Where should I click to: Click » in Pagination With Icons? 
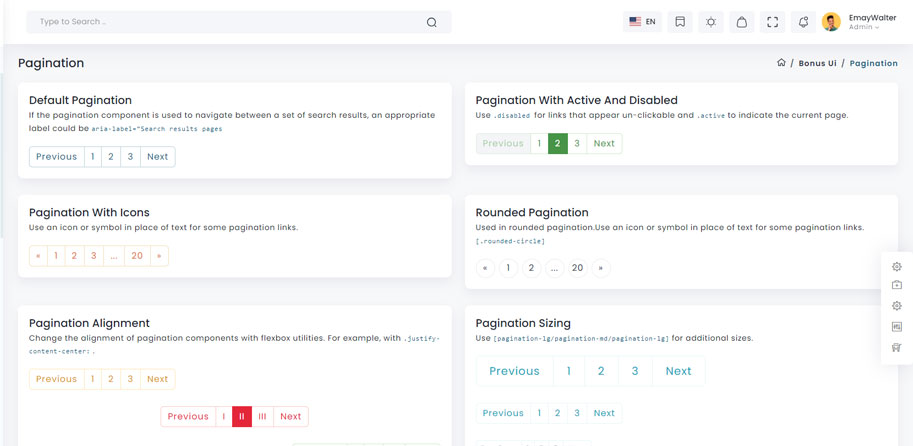tap(159, 256)
